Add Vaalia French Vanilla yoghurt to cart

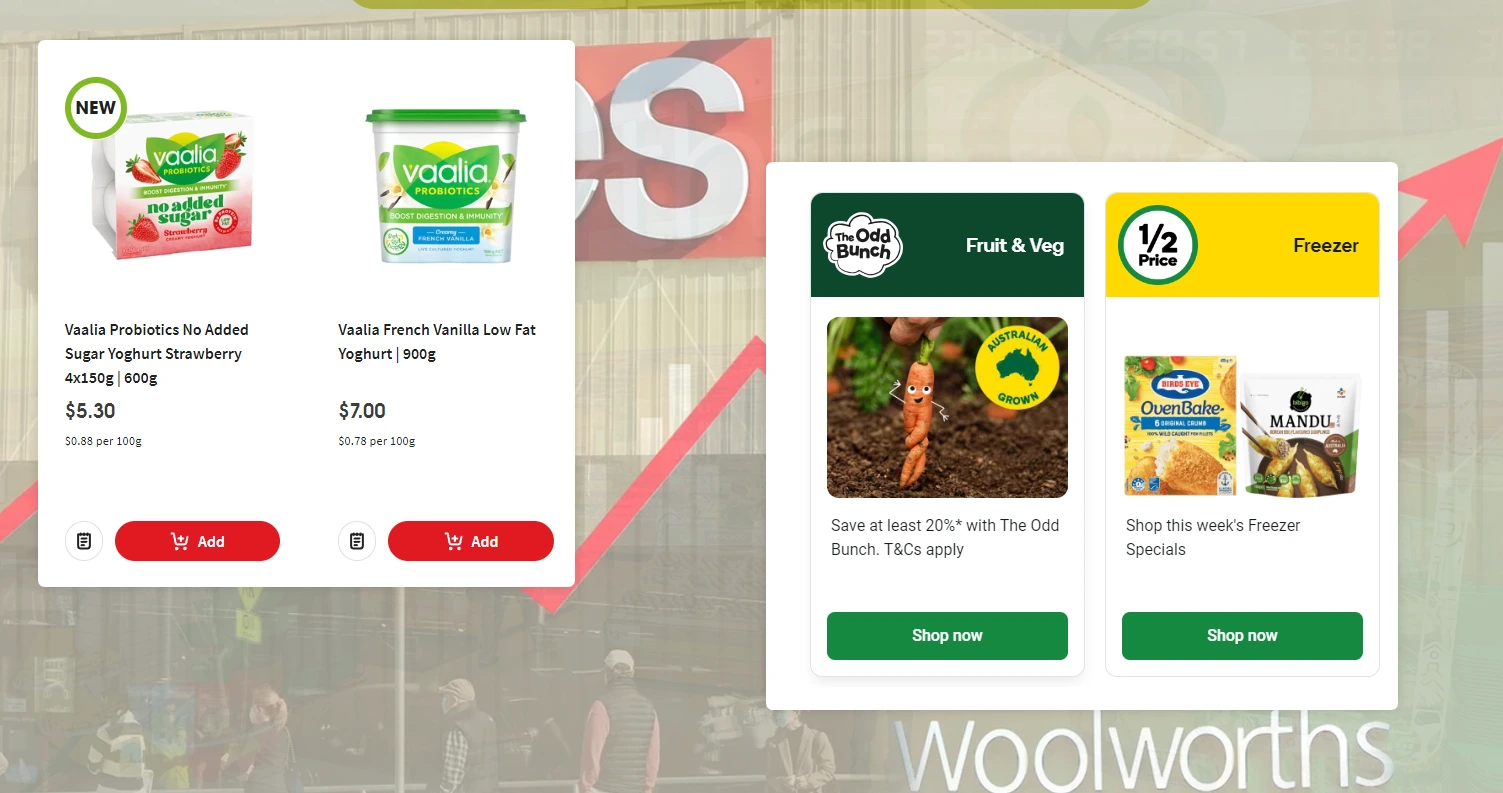tap(471, 541)
